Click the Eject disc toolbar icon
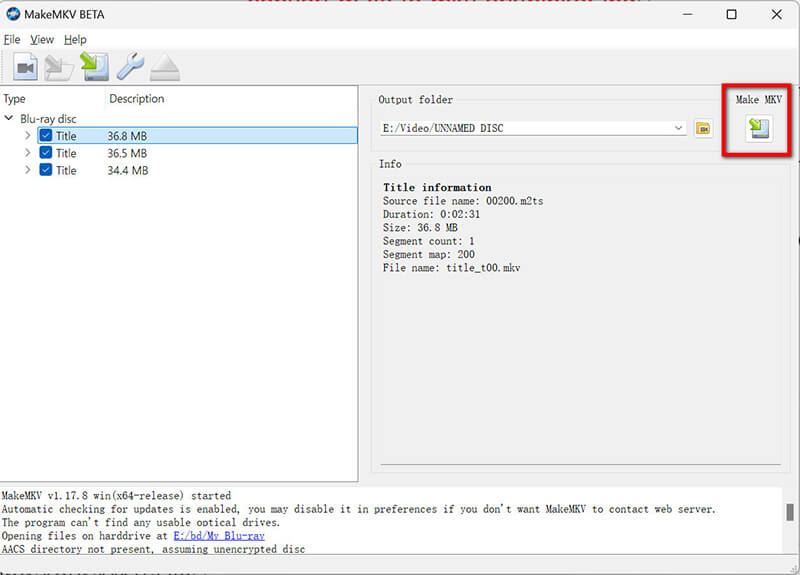Screen dimensions: 800x575 coord(165,67)
